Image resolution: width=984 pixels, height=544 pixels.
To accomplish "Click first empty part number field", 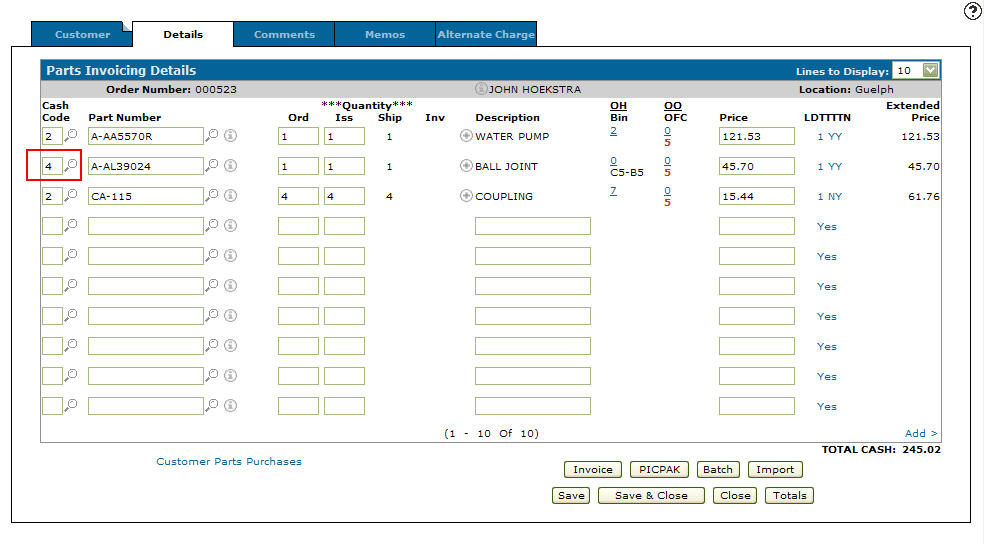I will click(146, 226).
